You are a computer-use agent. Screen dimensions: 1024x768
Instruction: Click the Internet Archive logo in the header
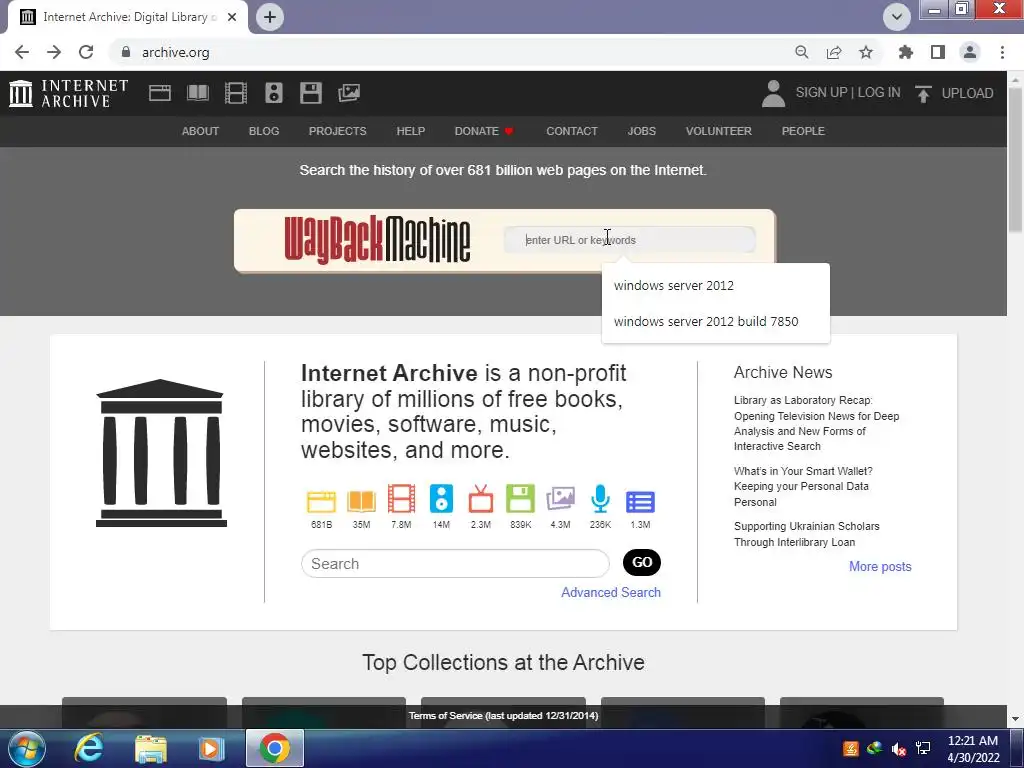pos(69,93)
